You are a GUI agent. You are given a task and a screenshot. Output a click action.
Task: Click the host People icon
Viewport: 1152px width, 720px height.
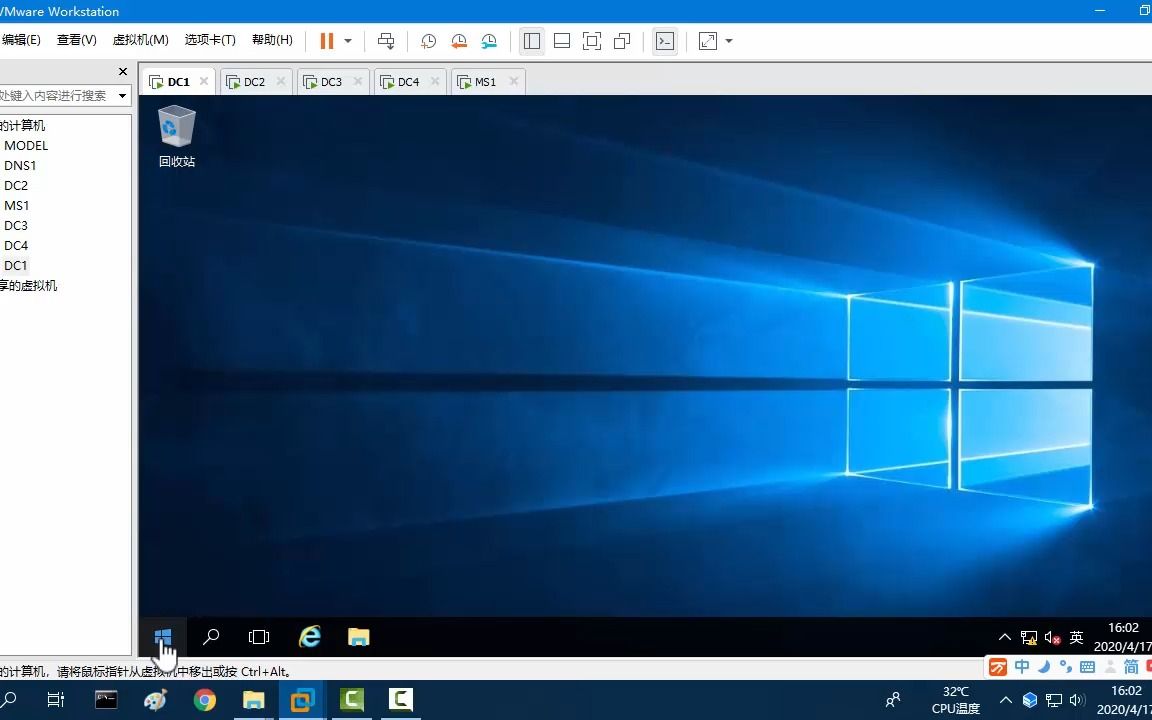coord(893,700)
